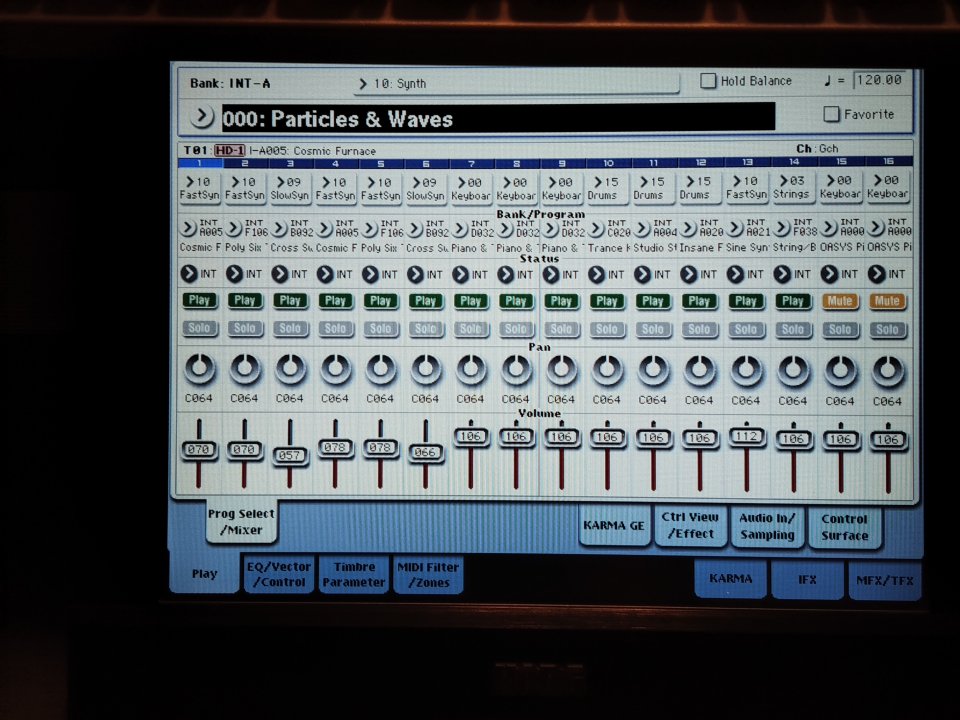The height and width of the screenshot is (720, 960).
Task: Click the pan knob for timbre 1
Action: click(199, 369)
